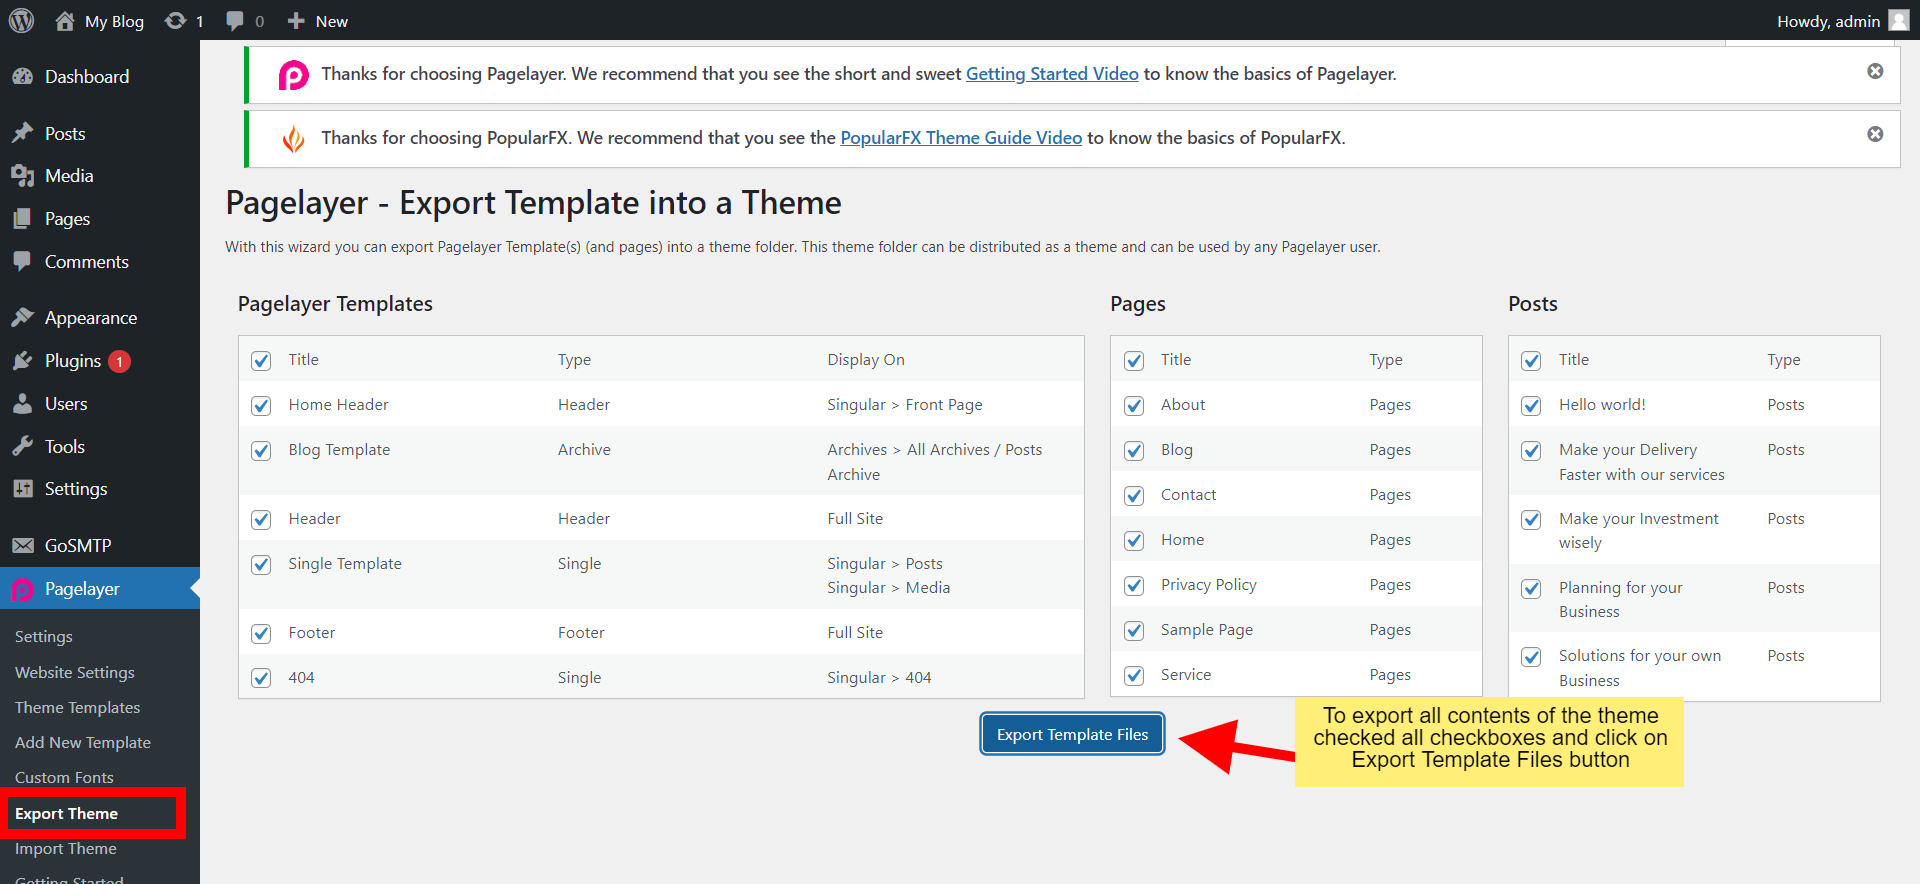Open Import Theme submenu item

click(66, 848)
